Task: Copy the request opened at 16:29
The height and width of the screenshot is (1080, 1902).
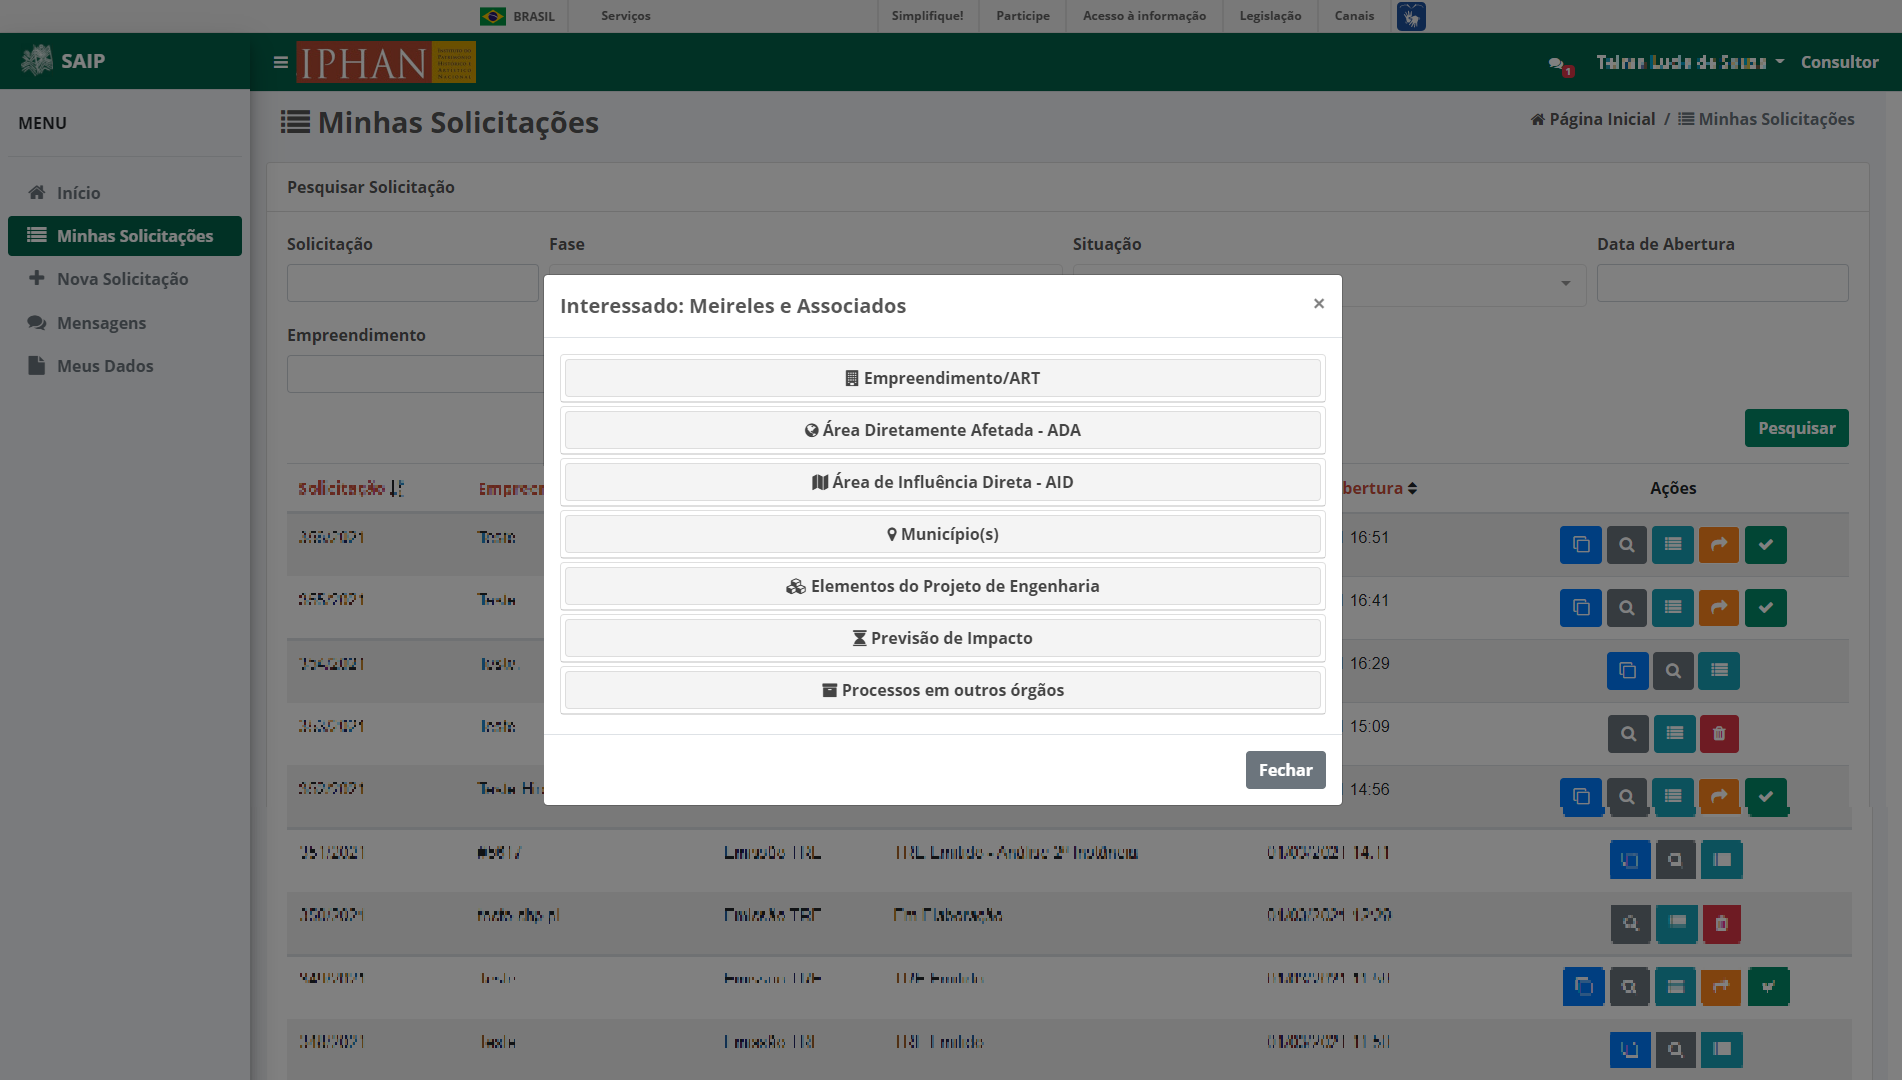Action: [1627, 671]
